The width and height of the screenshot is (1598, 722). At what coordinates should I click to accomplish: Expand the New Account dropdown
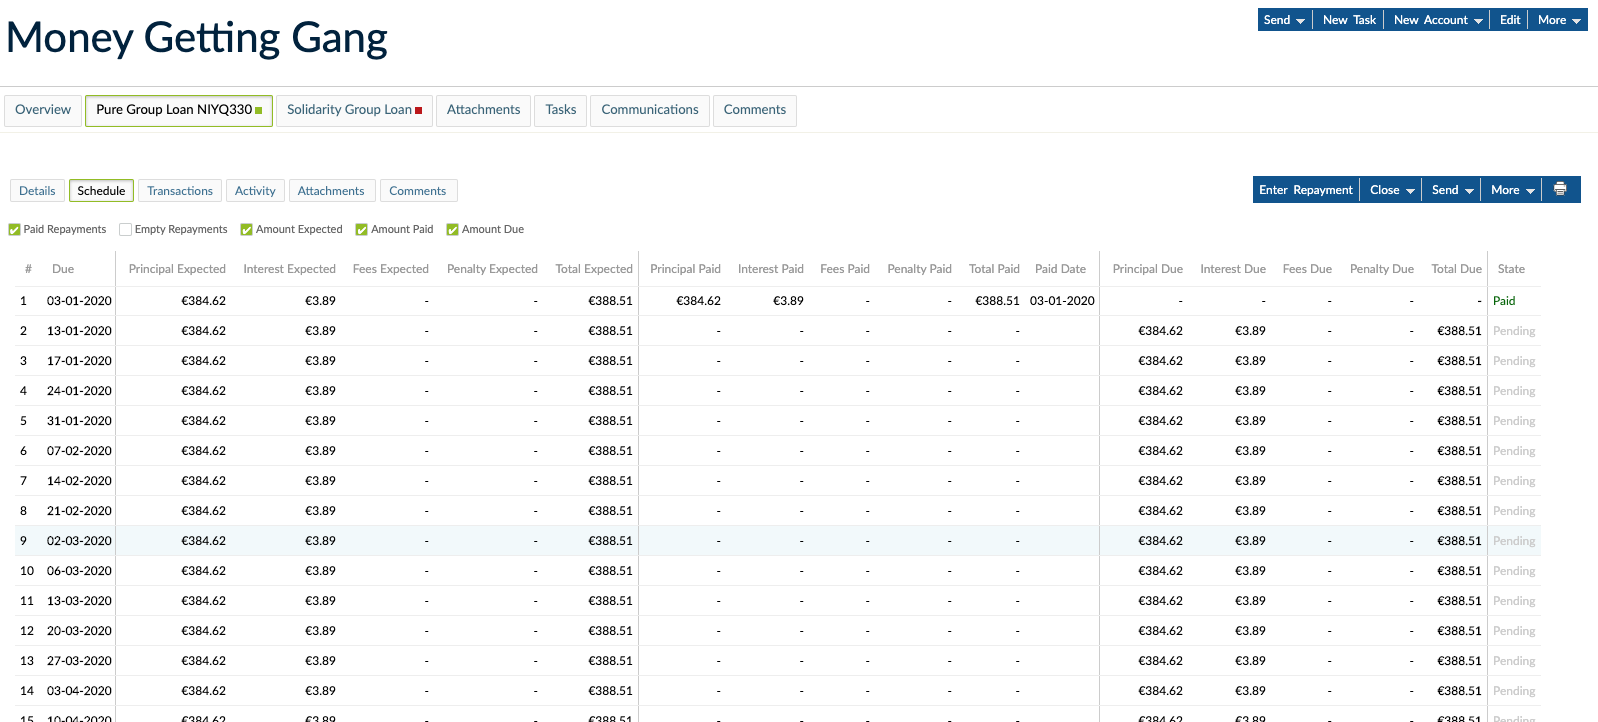[x=1438, y=20]
